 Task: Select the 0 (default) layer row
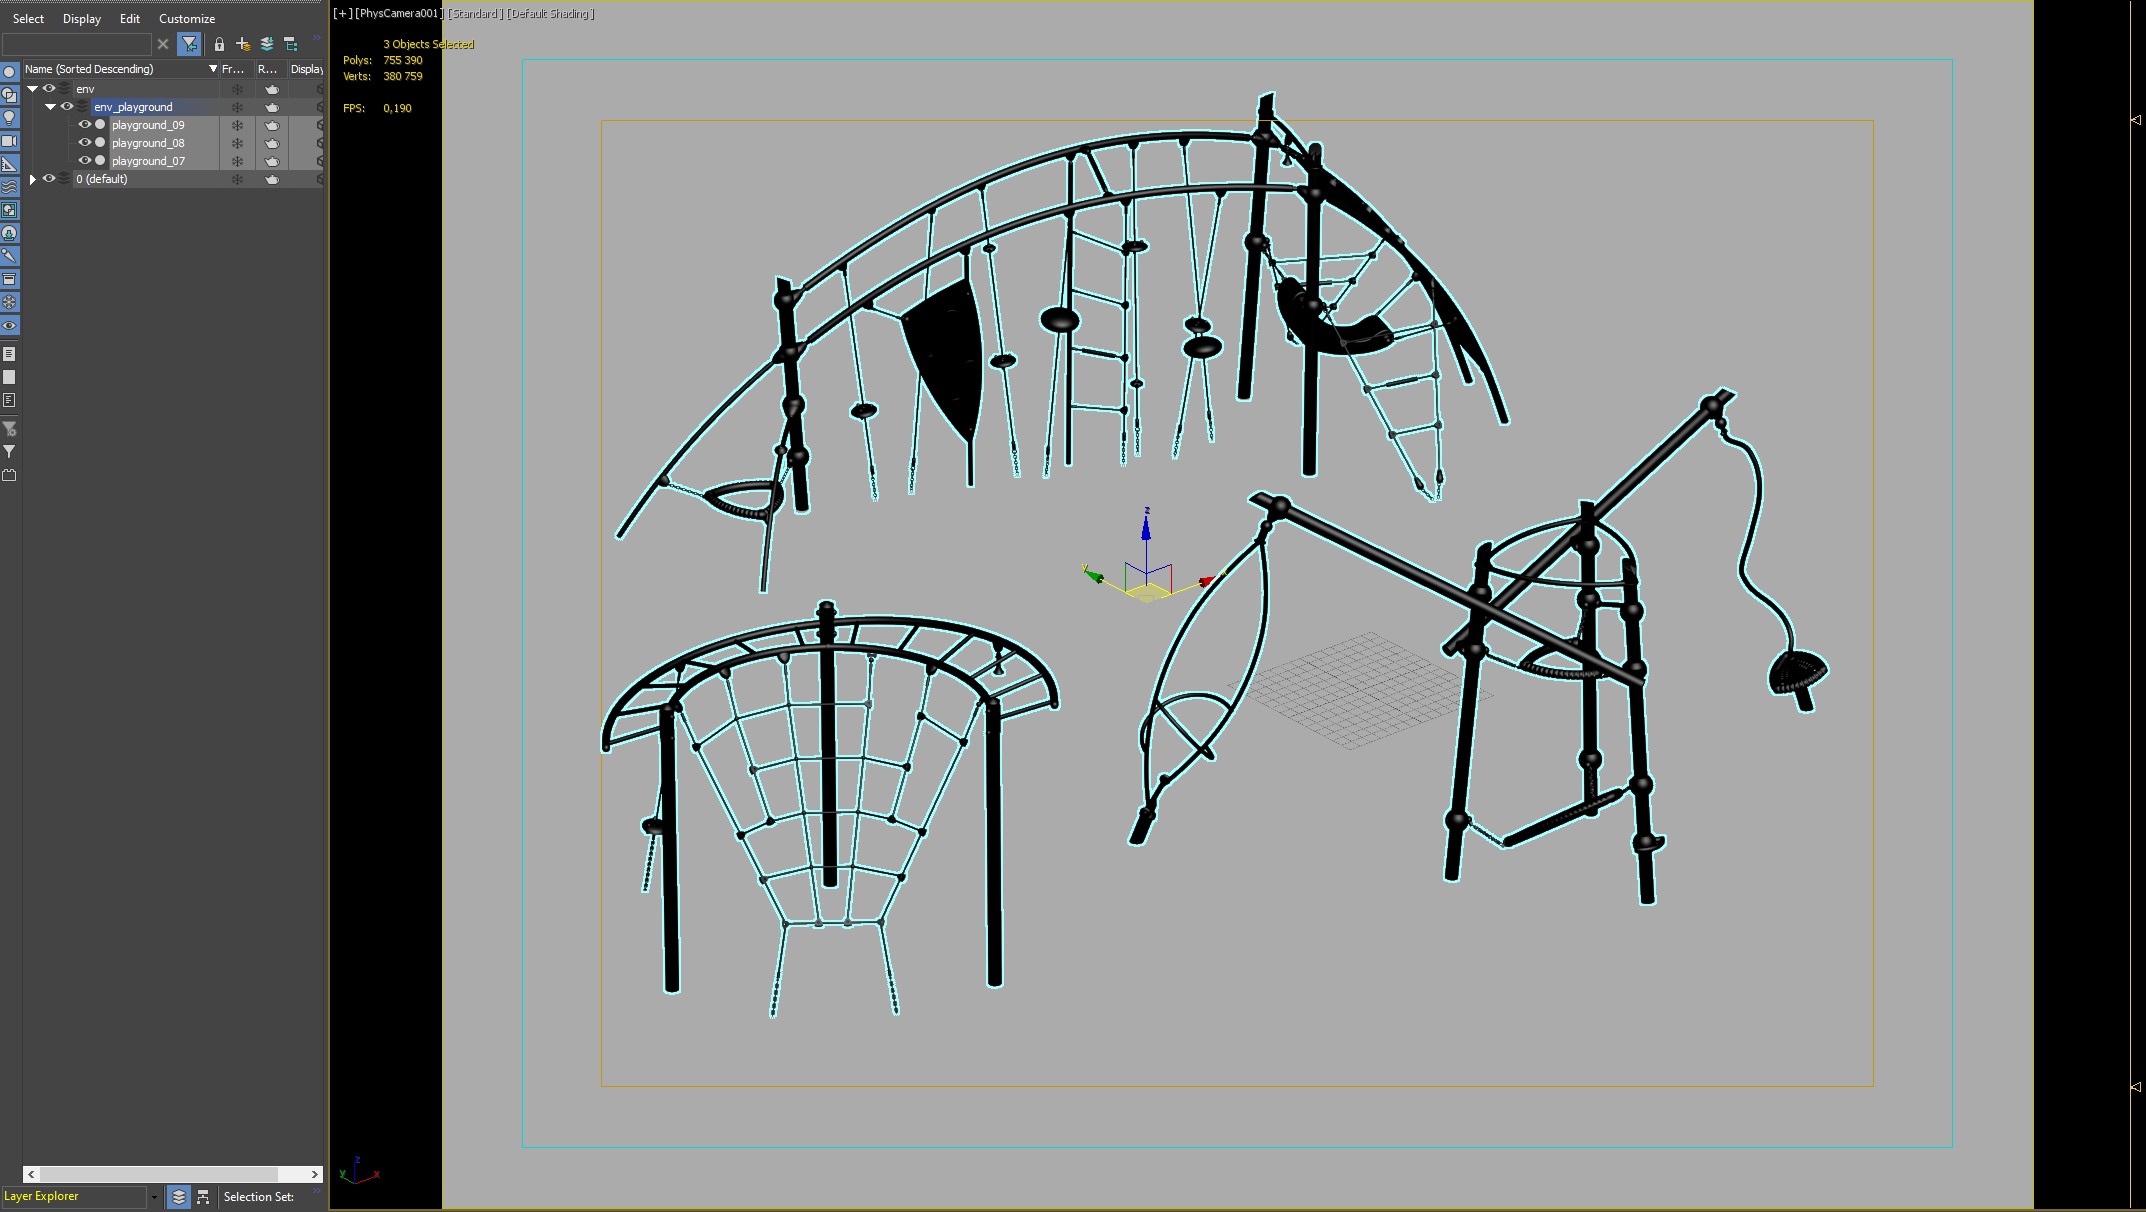[x=102, y=179]
